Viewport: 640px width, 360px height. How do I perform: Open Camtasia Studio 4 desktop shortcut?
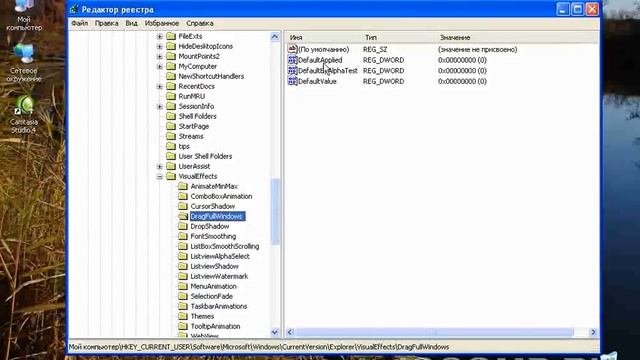tap(24, 114)
